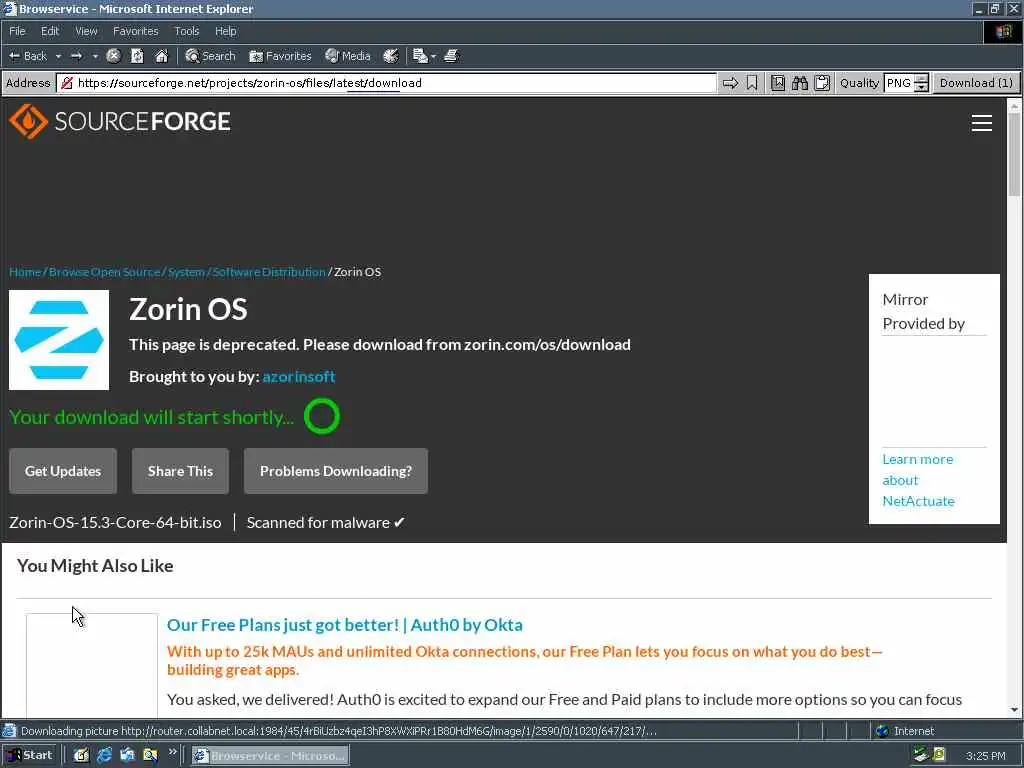Click the Outlook Express quick launch icon
This screenshot has width=1024, height=768.
(127, 755)
